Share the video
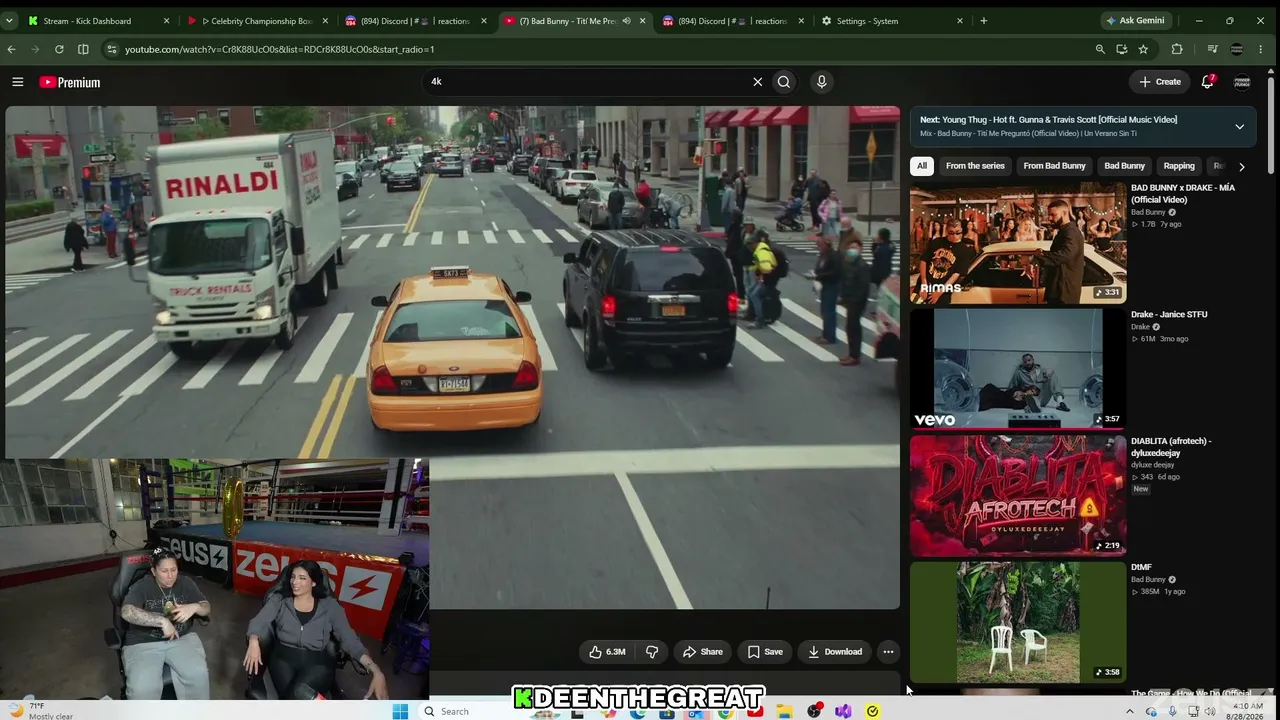The image size is (1280, 720). pyautogui.click(x=702, y=652)
